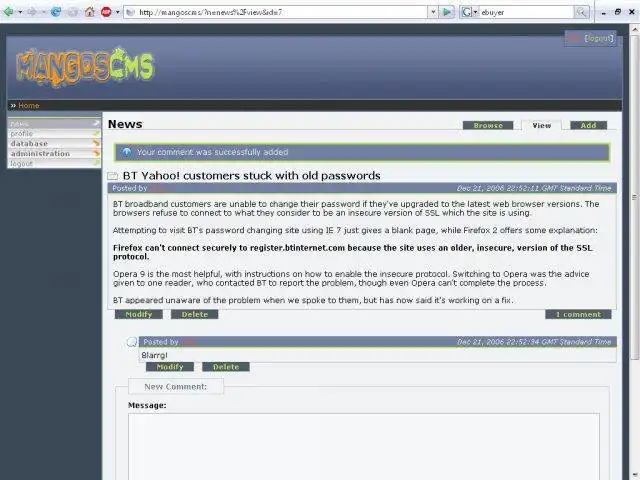Click the speech bubble comment icon

[x=132, y=342]
